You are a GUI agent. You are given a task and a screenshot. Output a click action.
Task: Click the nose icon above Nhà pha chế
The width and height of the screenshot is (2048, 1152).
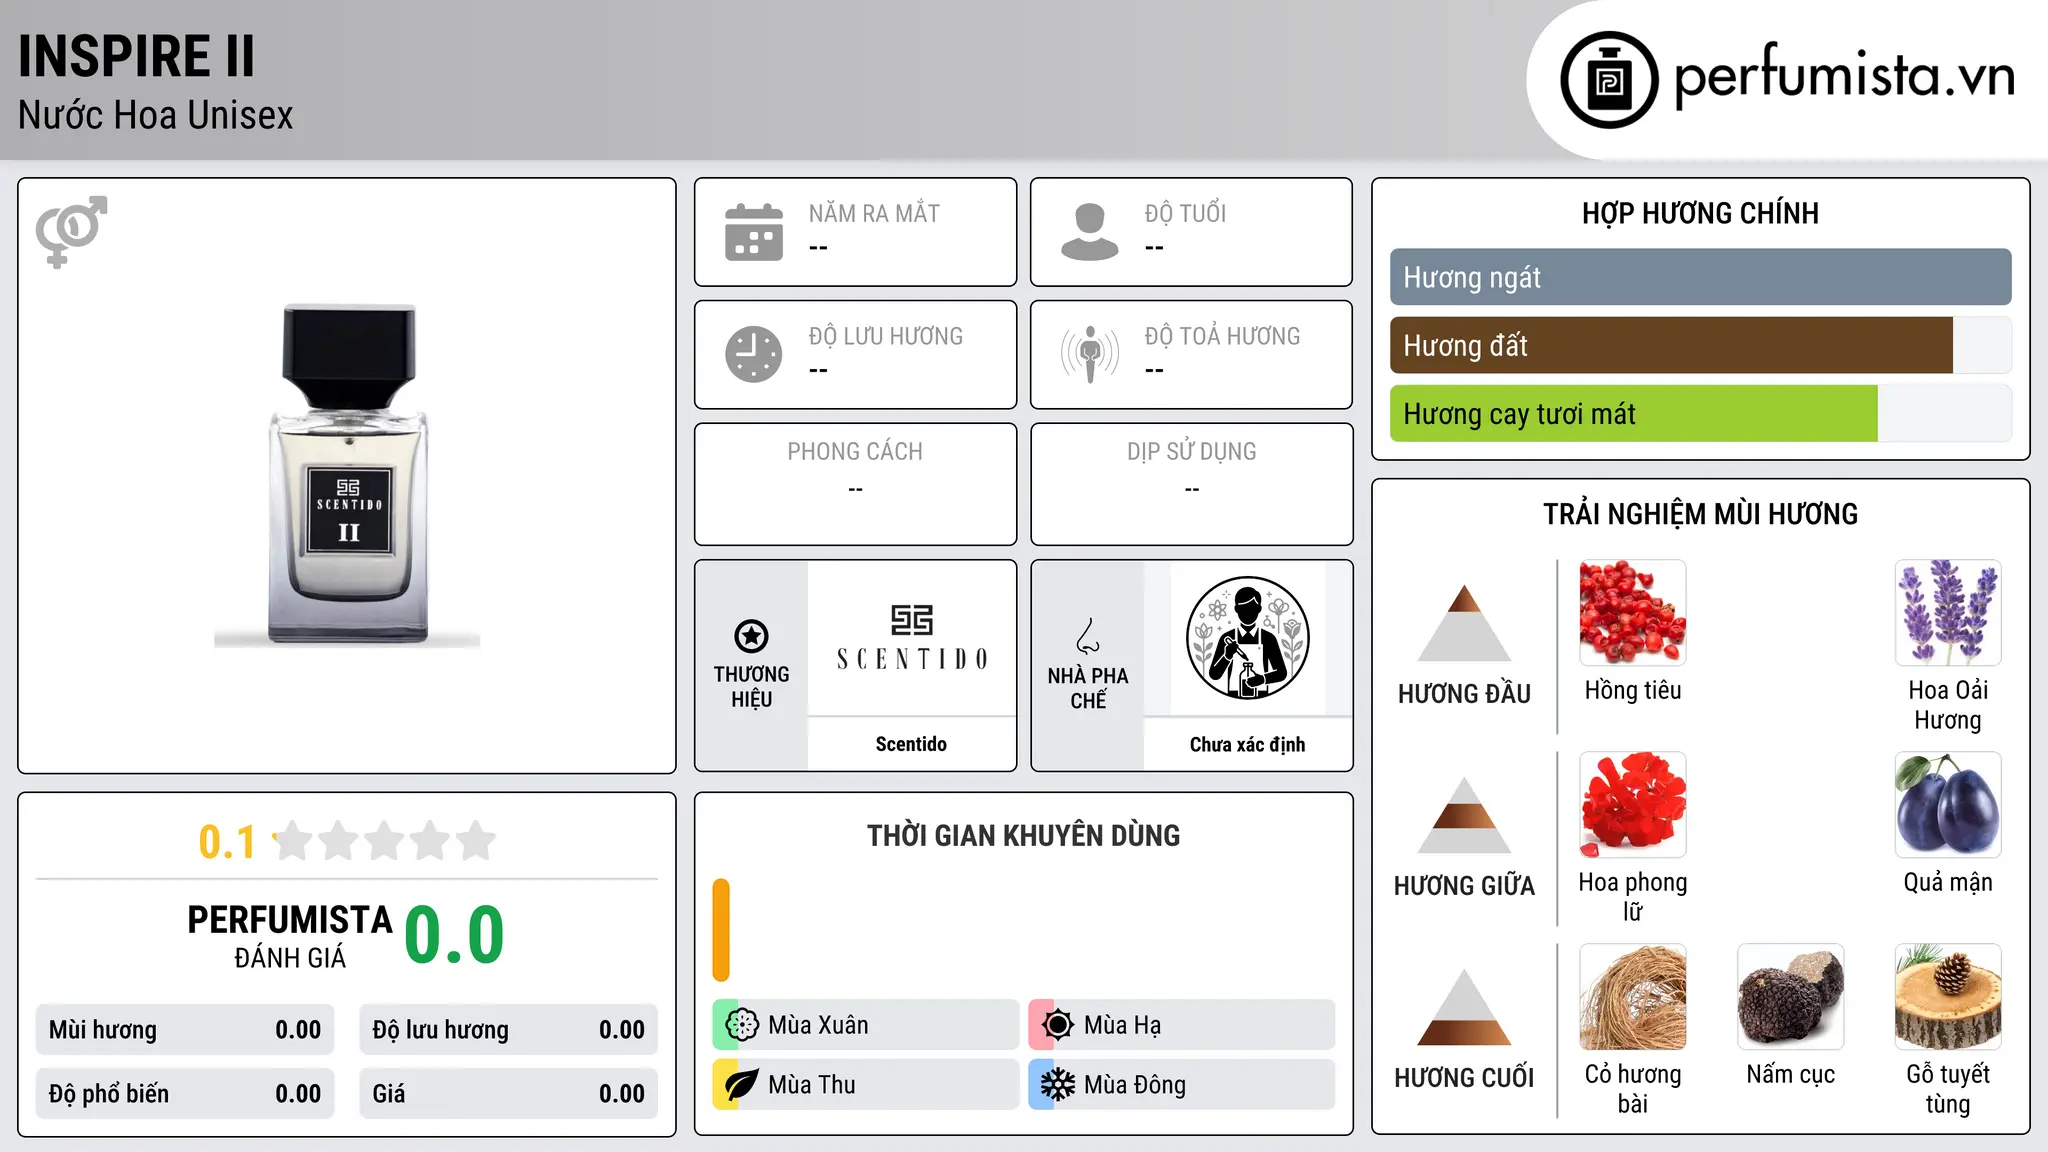pos(1088,636)
